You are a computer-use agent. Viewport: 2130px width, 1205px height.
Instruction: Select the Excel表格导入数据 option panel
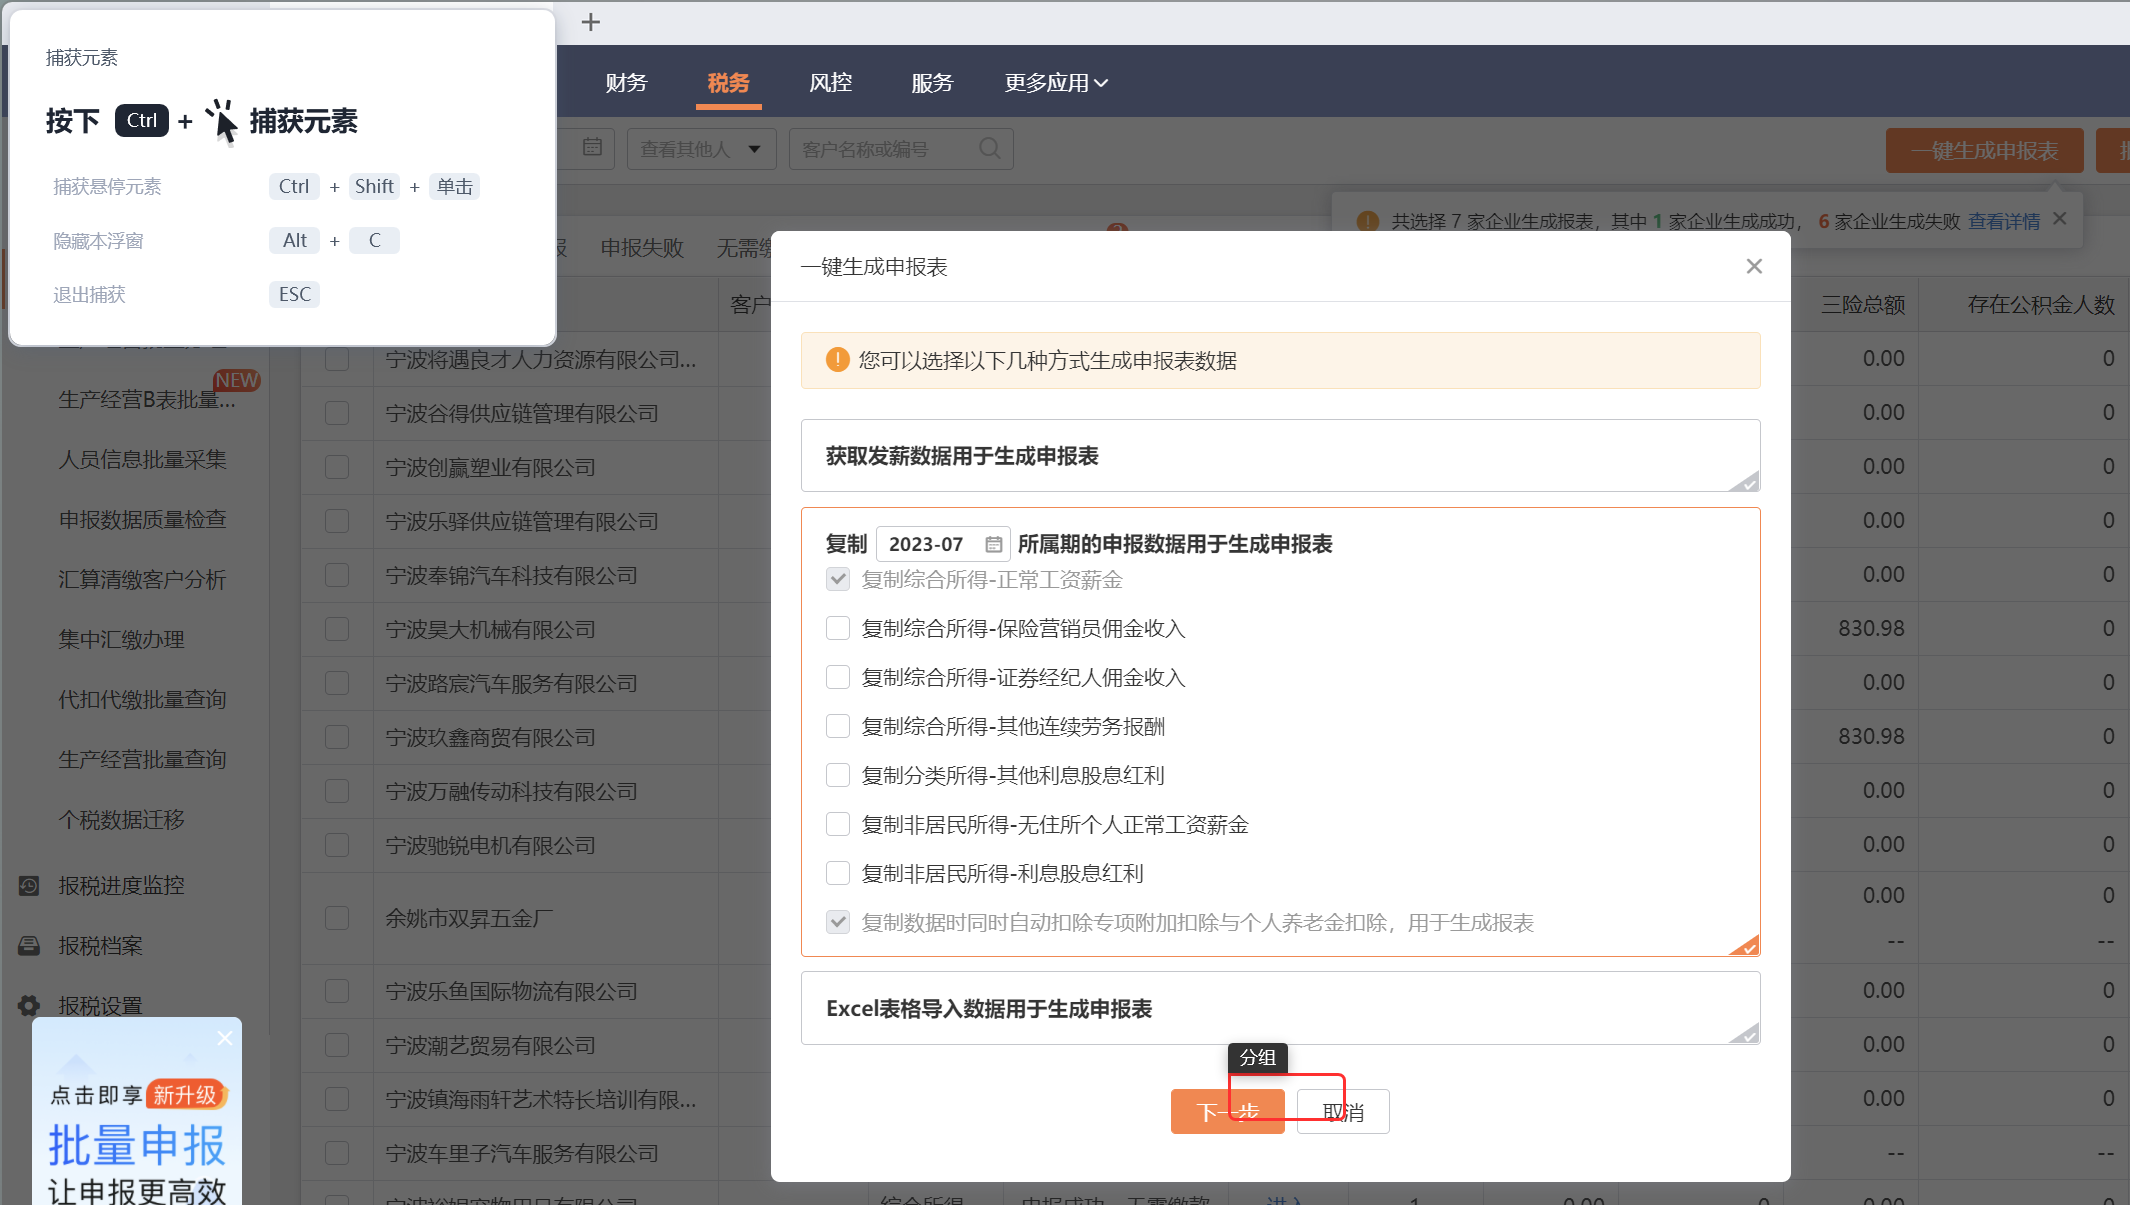[x=1279, y=1008]
